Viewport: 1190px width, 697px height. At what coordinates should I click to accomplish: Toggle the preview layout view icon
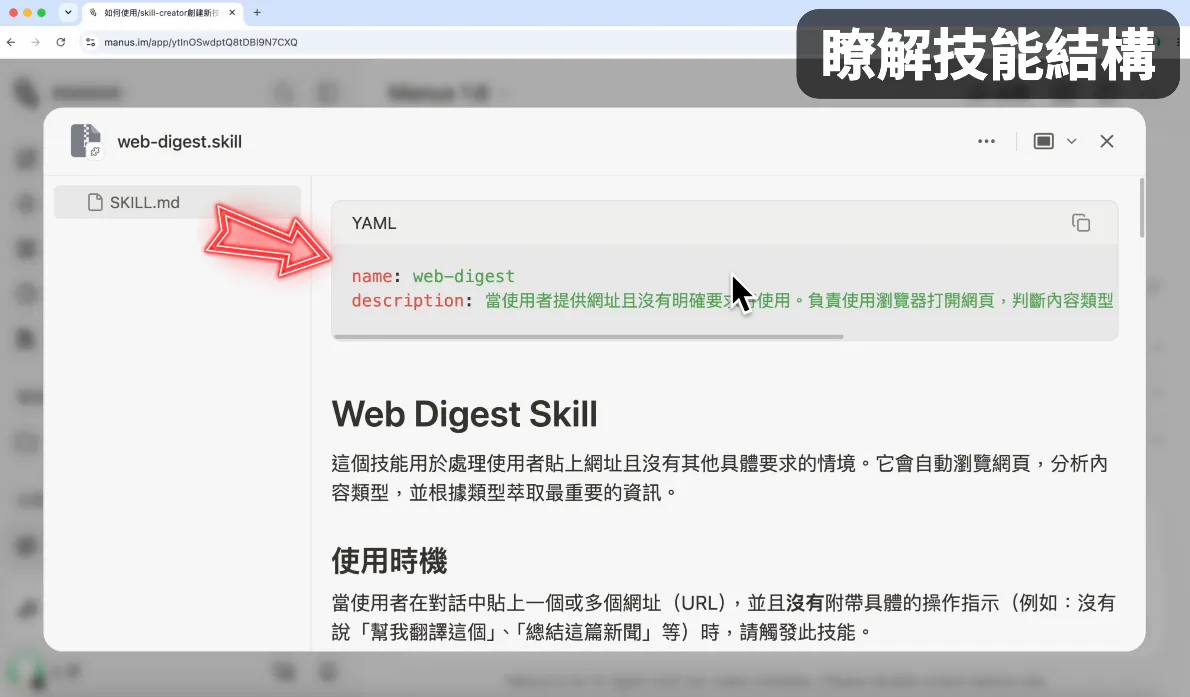point(1044,141)
